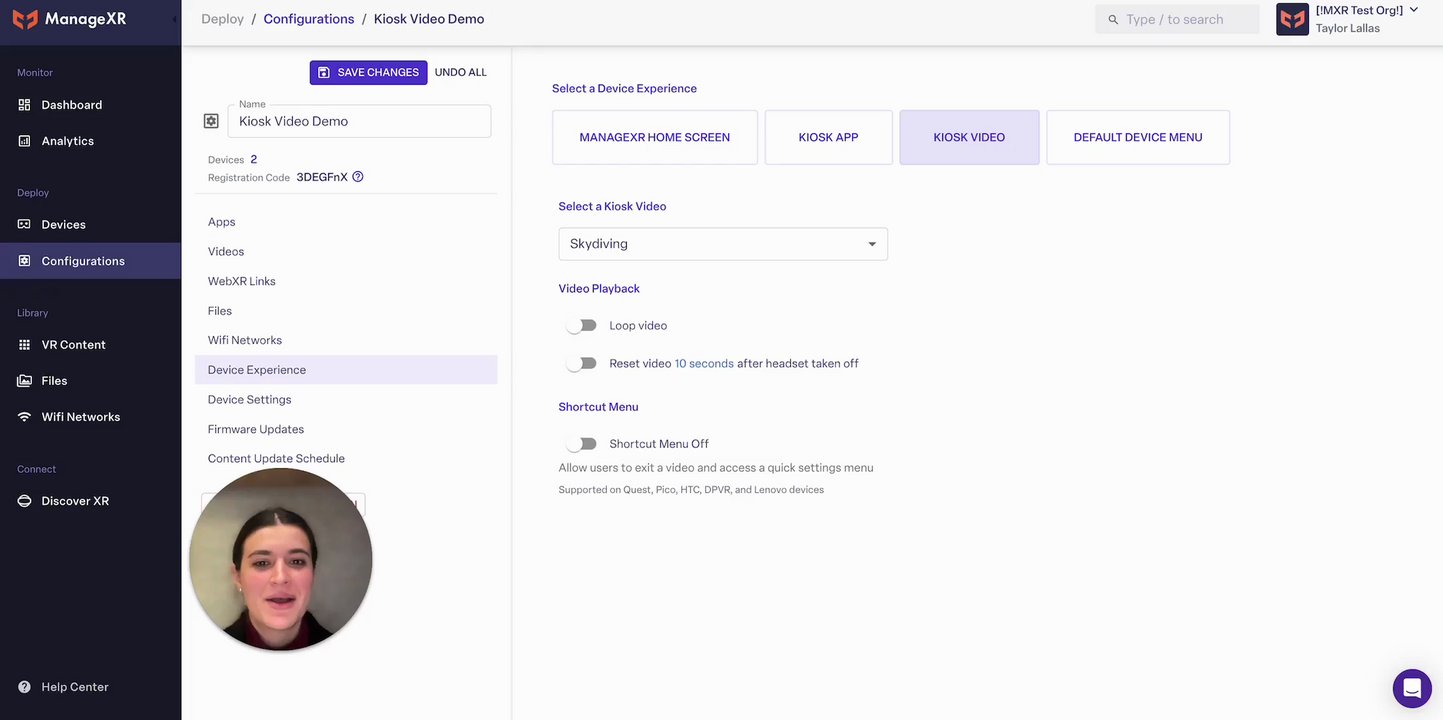Click the registration code help icon

tap(358, 177)
